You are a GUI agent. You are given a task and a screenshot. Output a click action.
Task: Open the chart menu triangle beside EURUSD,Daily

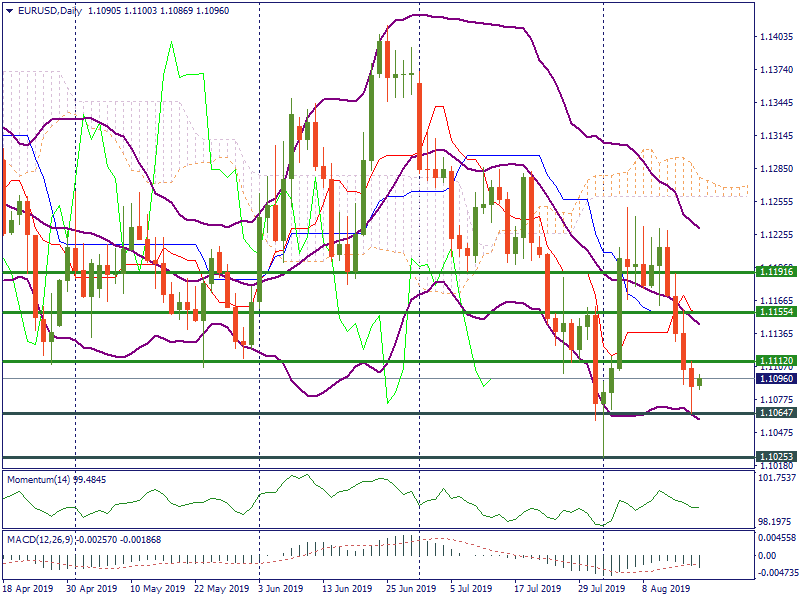[9, 11]
